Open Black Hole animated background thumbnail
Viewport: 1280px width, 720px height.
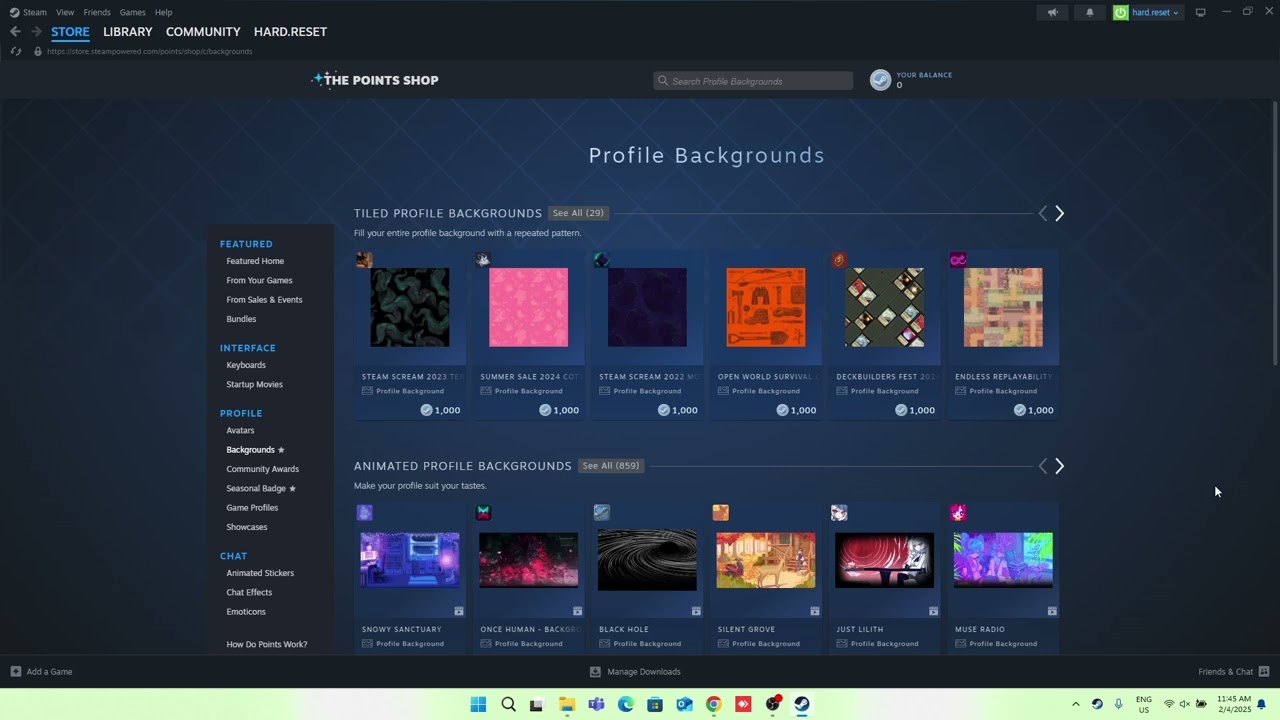point(647,560)
